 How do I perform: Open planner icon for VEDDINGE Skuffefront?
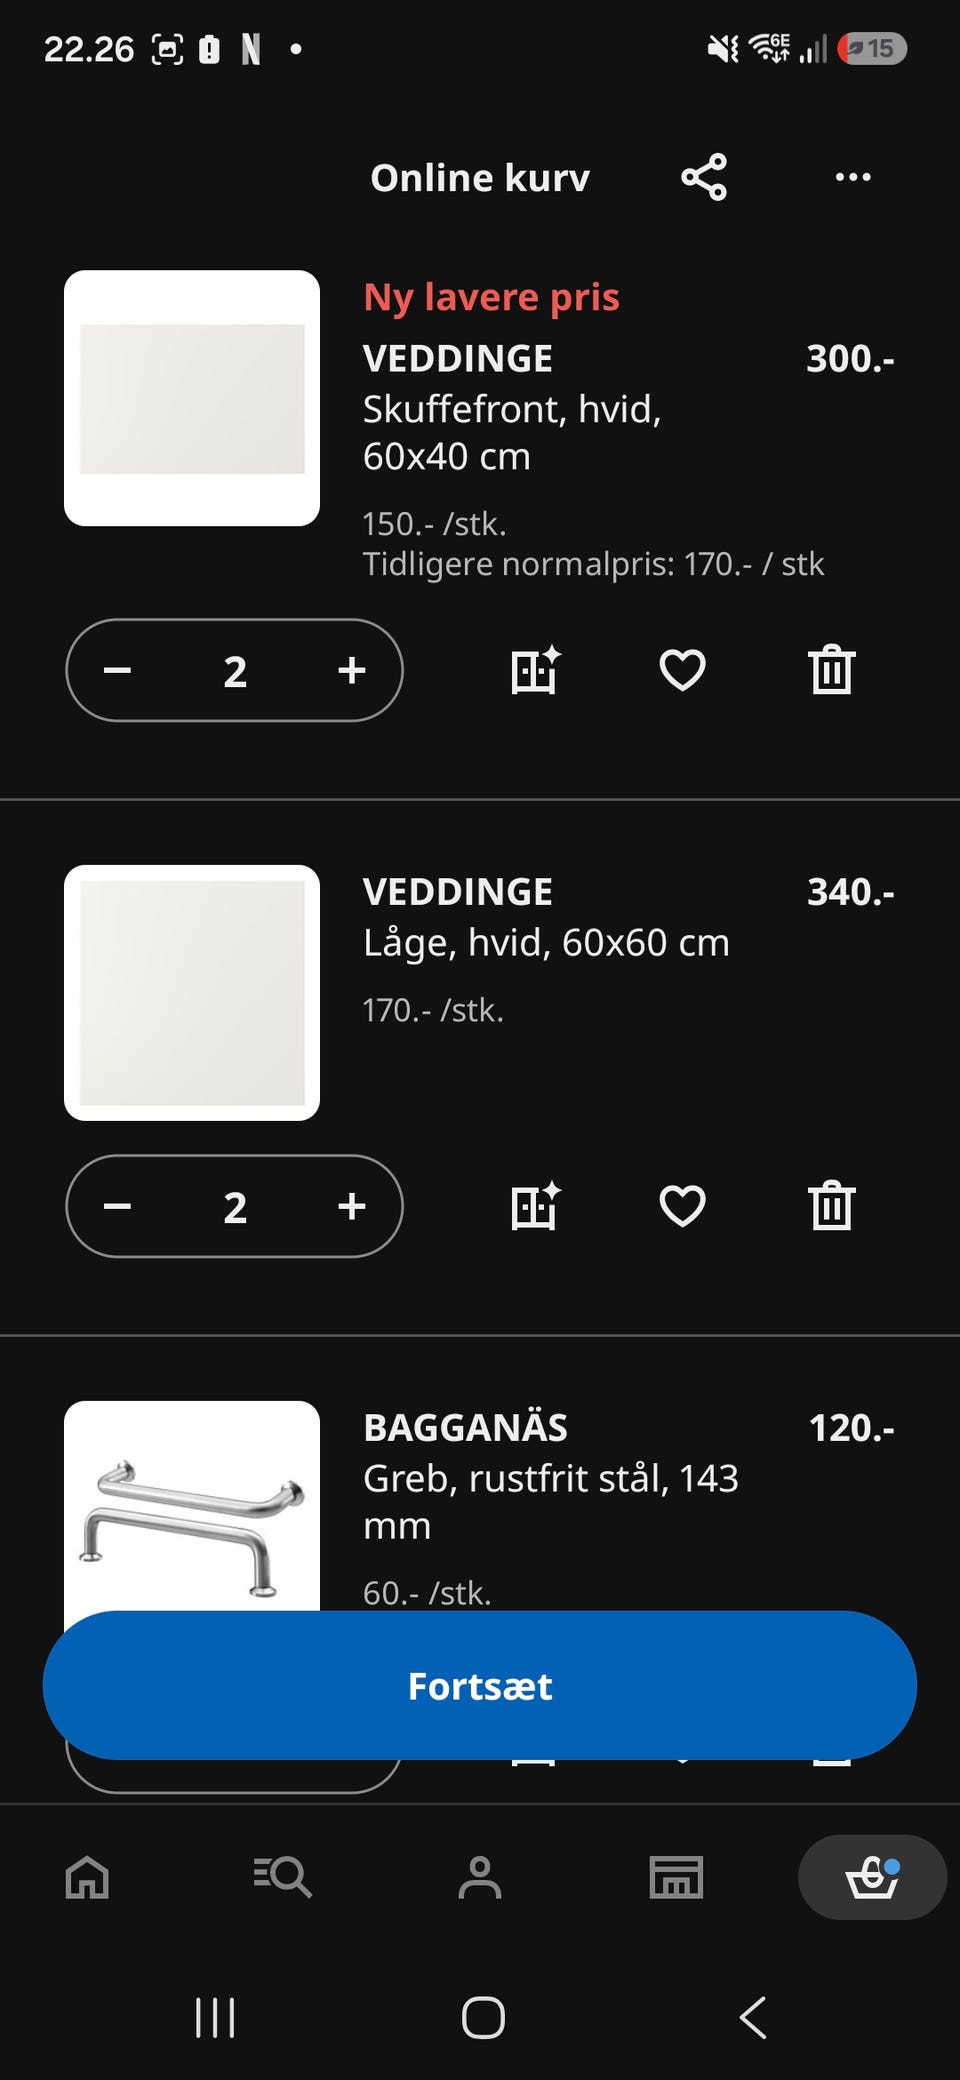[x=536, y=670]
